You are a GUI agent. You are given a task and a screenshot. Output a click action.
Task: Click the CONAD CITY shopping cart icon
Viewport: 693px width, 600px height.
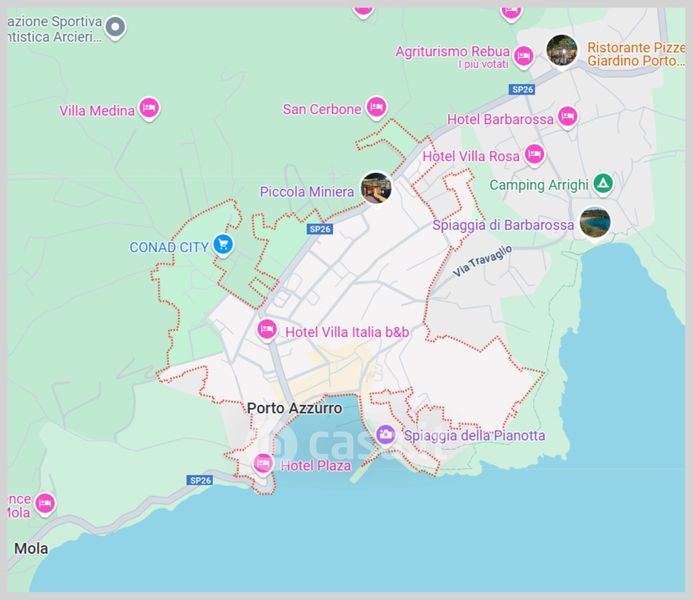pyautogui.click(x=224, y=245)
